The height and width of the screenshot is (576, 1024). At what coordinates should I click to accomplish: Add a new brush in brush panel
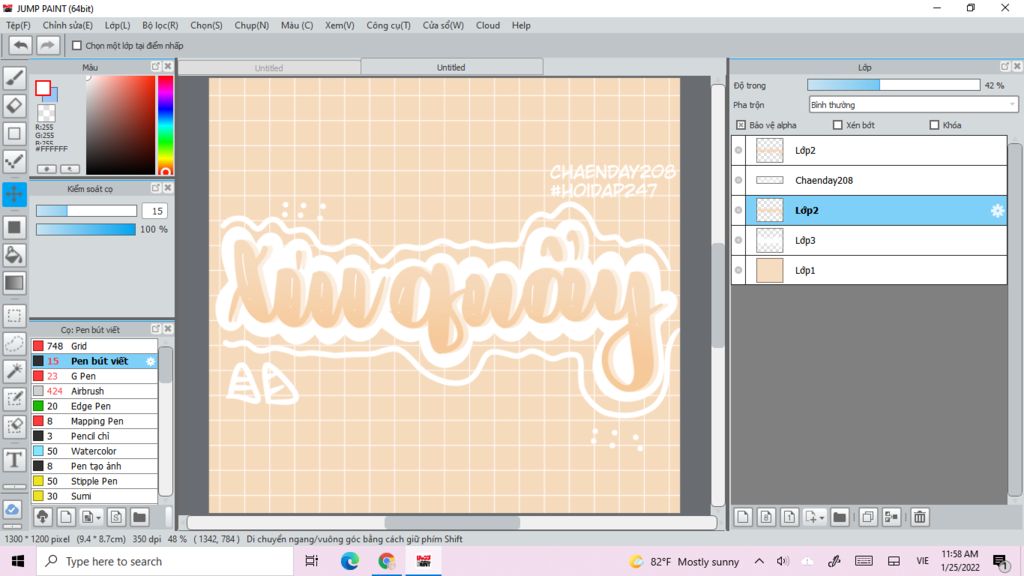point(66,517)
